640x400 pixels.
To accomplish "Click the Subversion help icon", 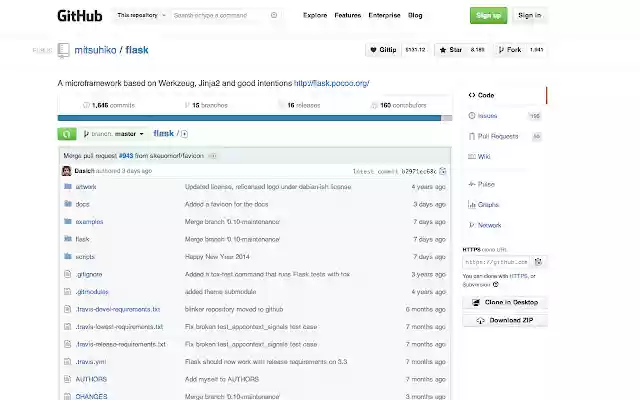I will (x=496, y=284).
